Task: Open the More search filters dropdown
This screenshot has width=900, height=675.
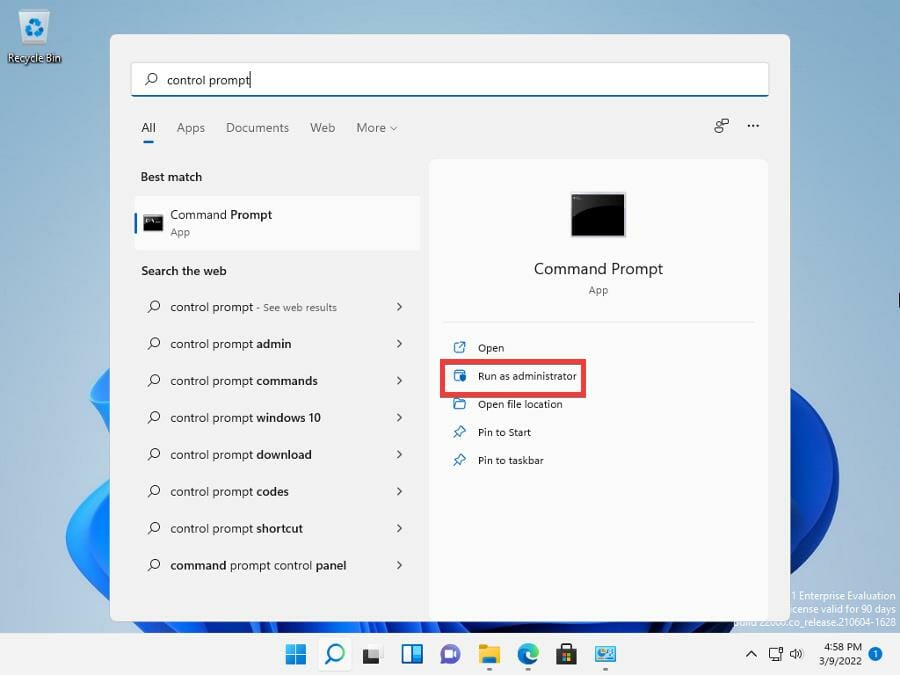Action: [376, 128]
